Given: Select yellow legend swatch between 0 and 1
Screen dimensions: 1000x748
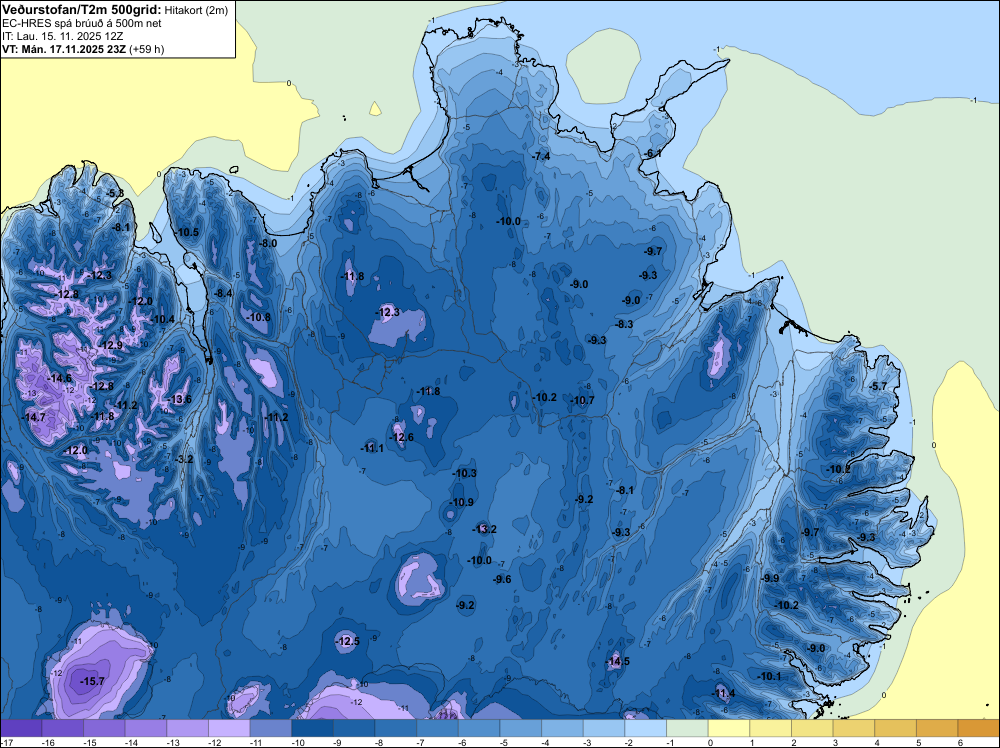Looking at the screenshot, I should pos(729,728).
